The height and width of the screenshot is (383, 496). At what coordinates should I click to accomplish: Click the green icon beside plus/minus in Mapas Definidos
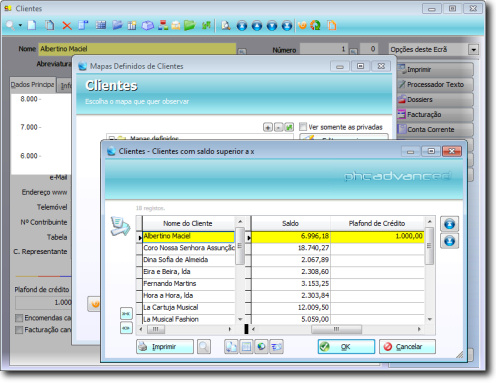289,127
